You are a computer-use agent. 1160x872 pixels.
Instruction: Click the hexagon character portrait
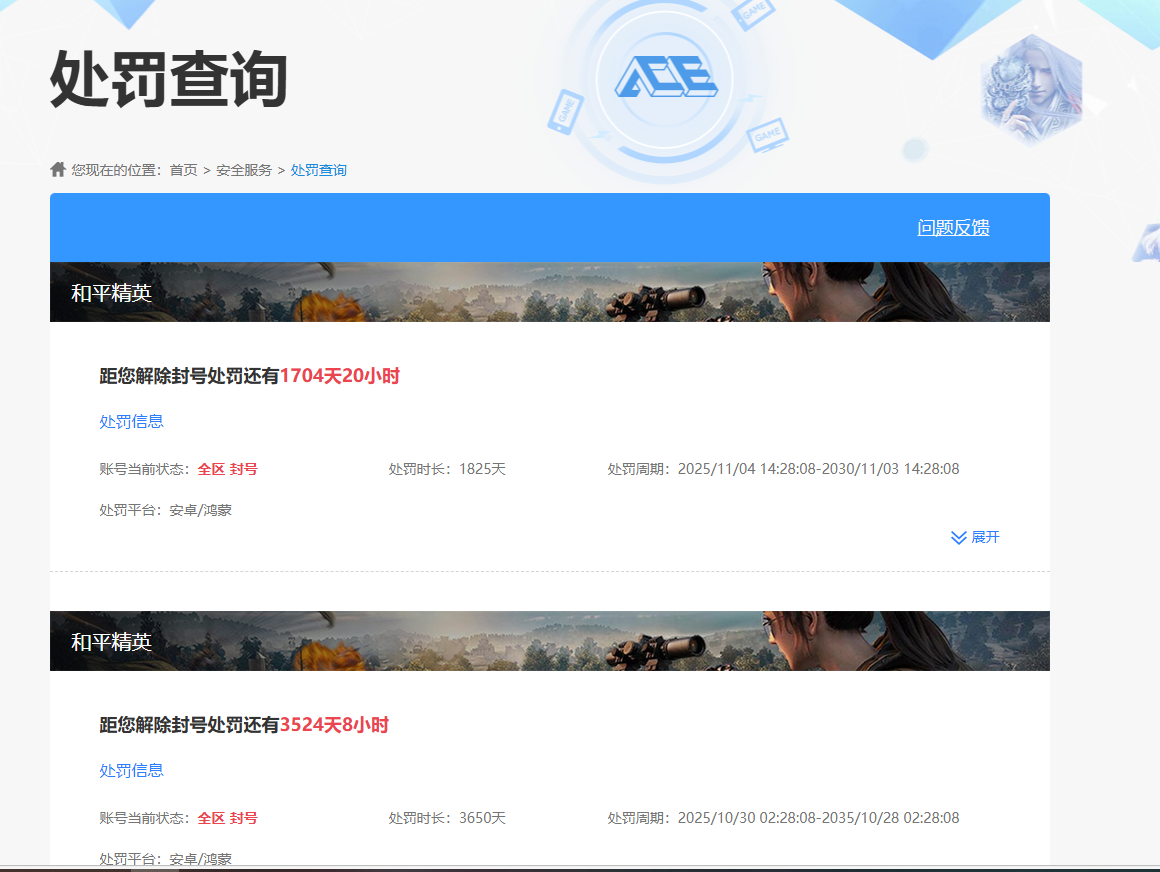1031,89
